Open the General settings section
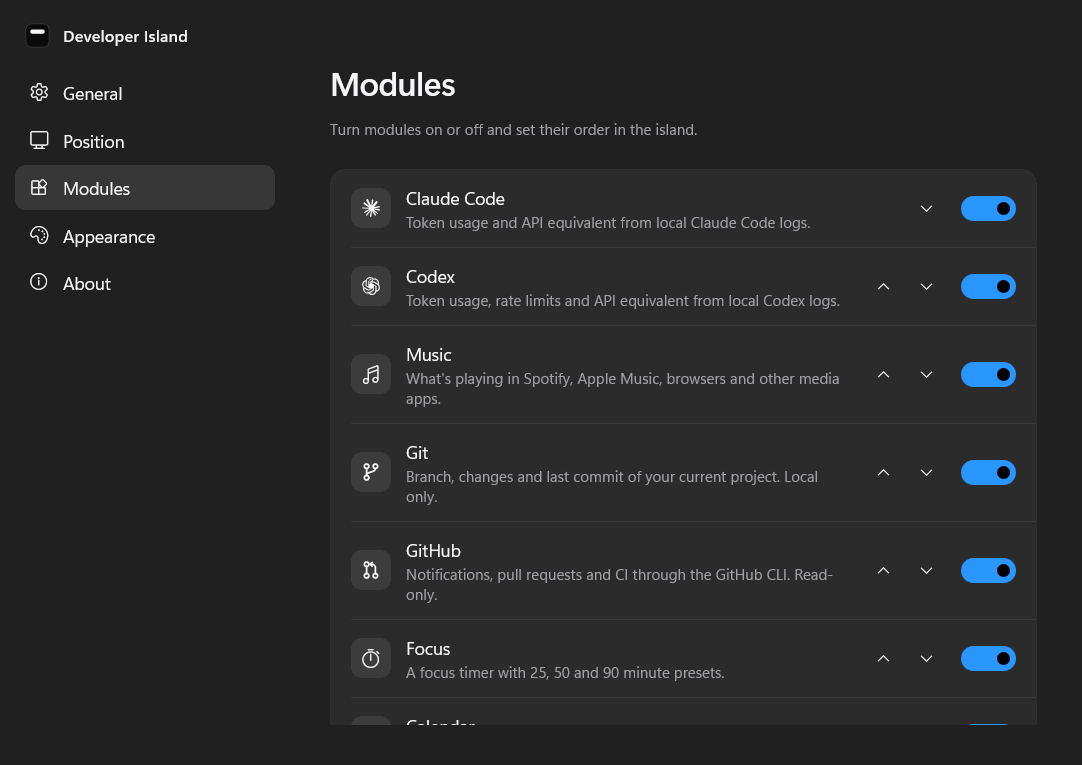Image resolution: width=1082 pixels, height=765 pixels. coord(145,93)
